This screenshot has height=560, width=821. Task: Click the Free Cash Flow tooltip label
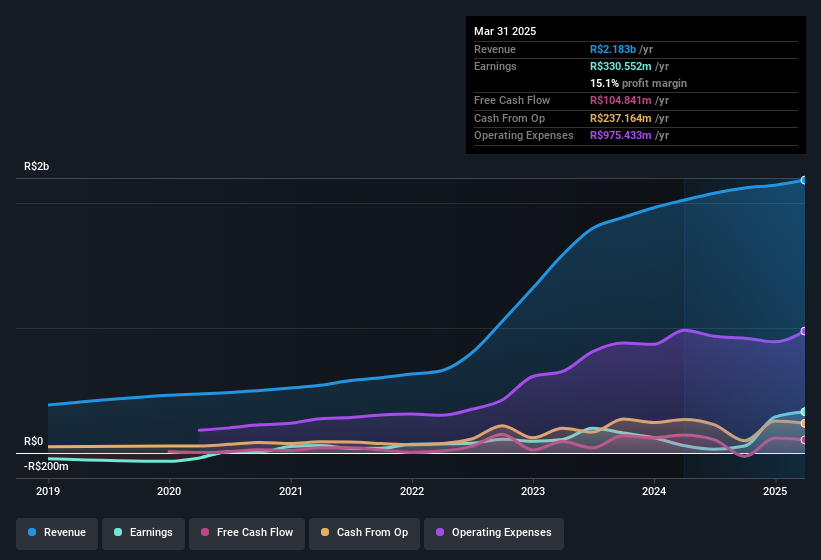click(x=512, y=100)
